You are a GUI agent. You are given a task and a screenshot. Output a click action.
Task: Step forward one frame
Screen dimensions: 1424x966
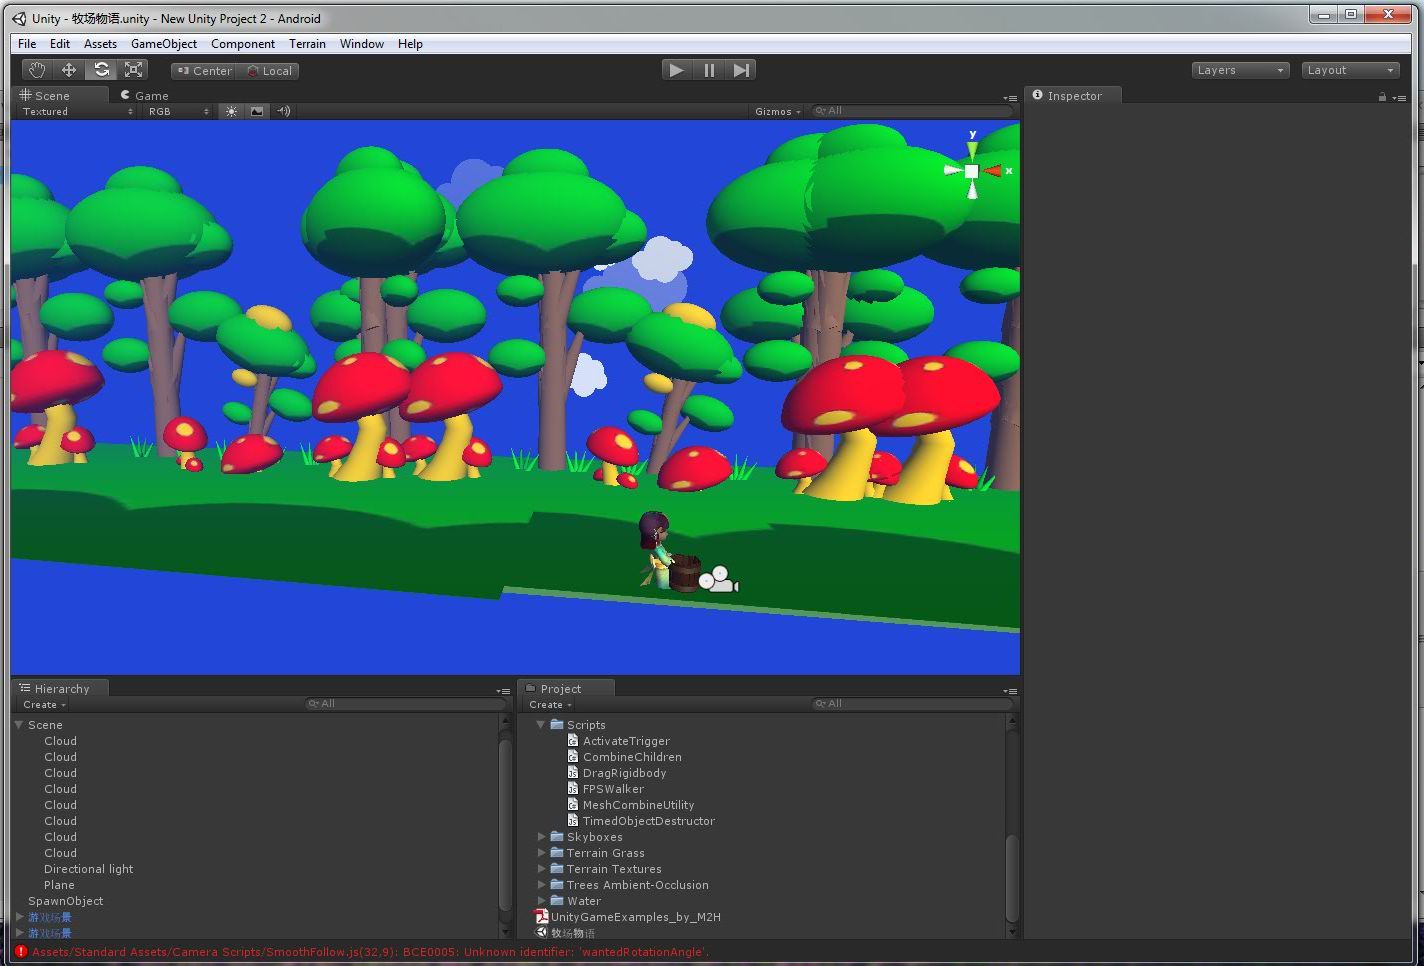741,70
